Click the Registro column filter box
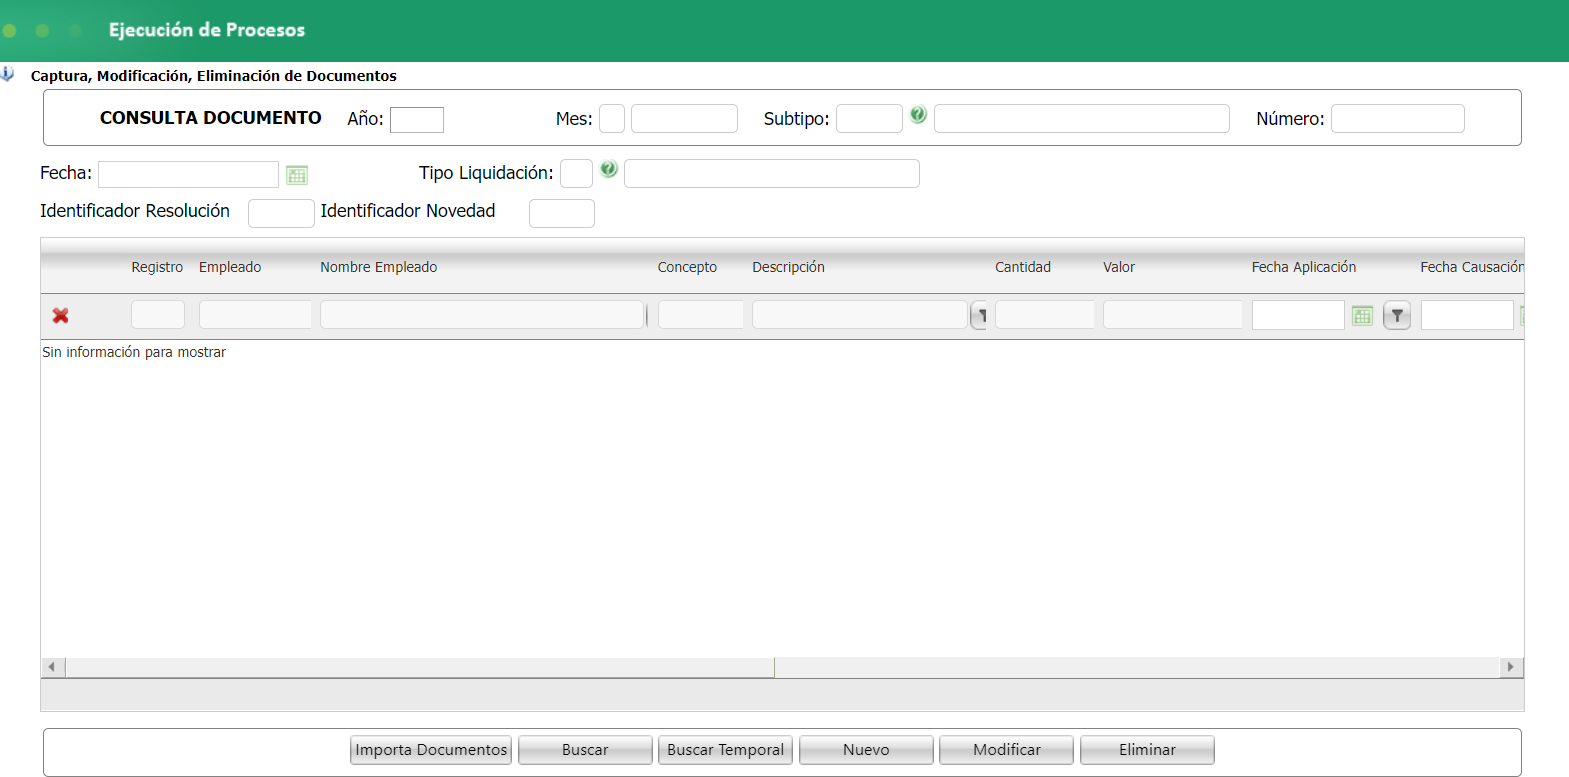The height and width of the screenshot is (777, 1569). tap(158, 315)
